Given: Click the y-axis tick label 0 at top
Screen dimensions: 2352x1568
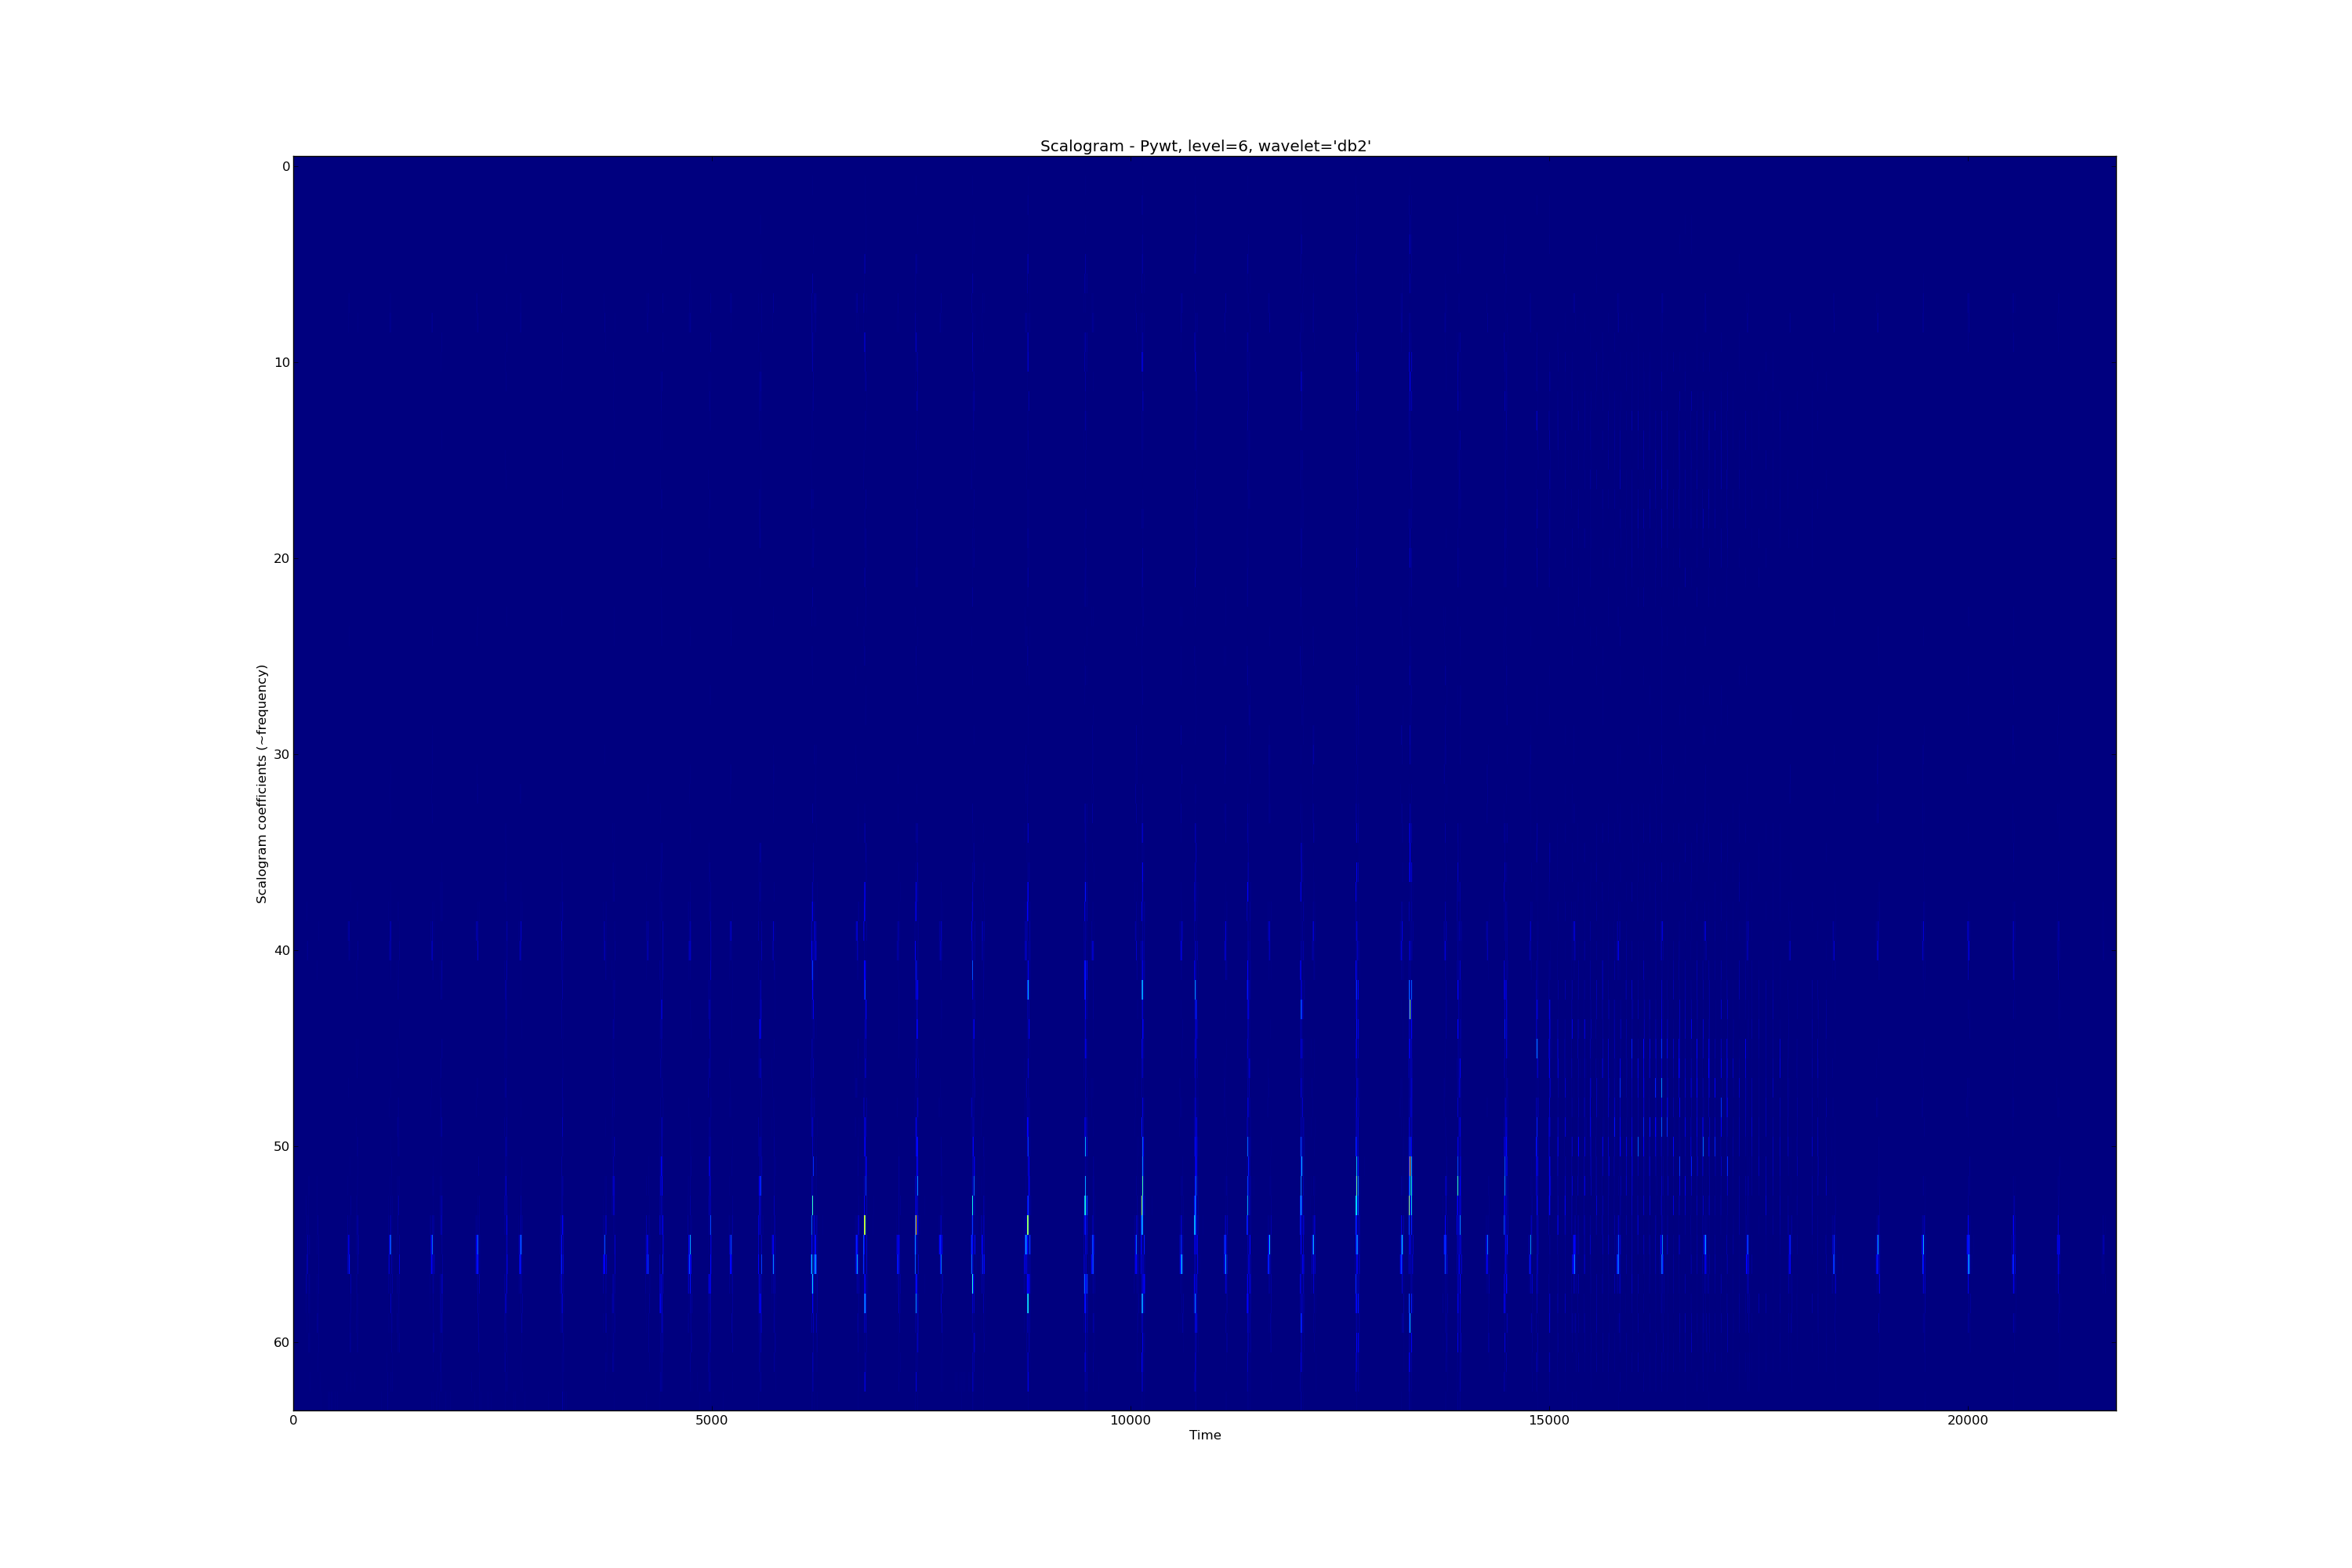Looking at the screenshot, I should [285, 167].
